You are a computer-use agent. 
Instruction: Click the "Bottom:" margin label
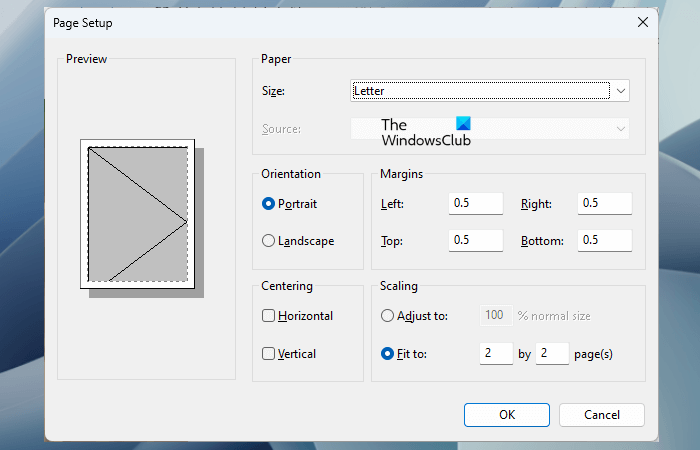click(542, 241)
